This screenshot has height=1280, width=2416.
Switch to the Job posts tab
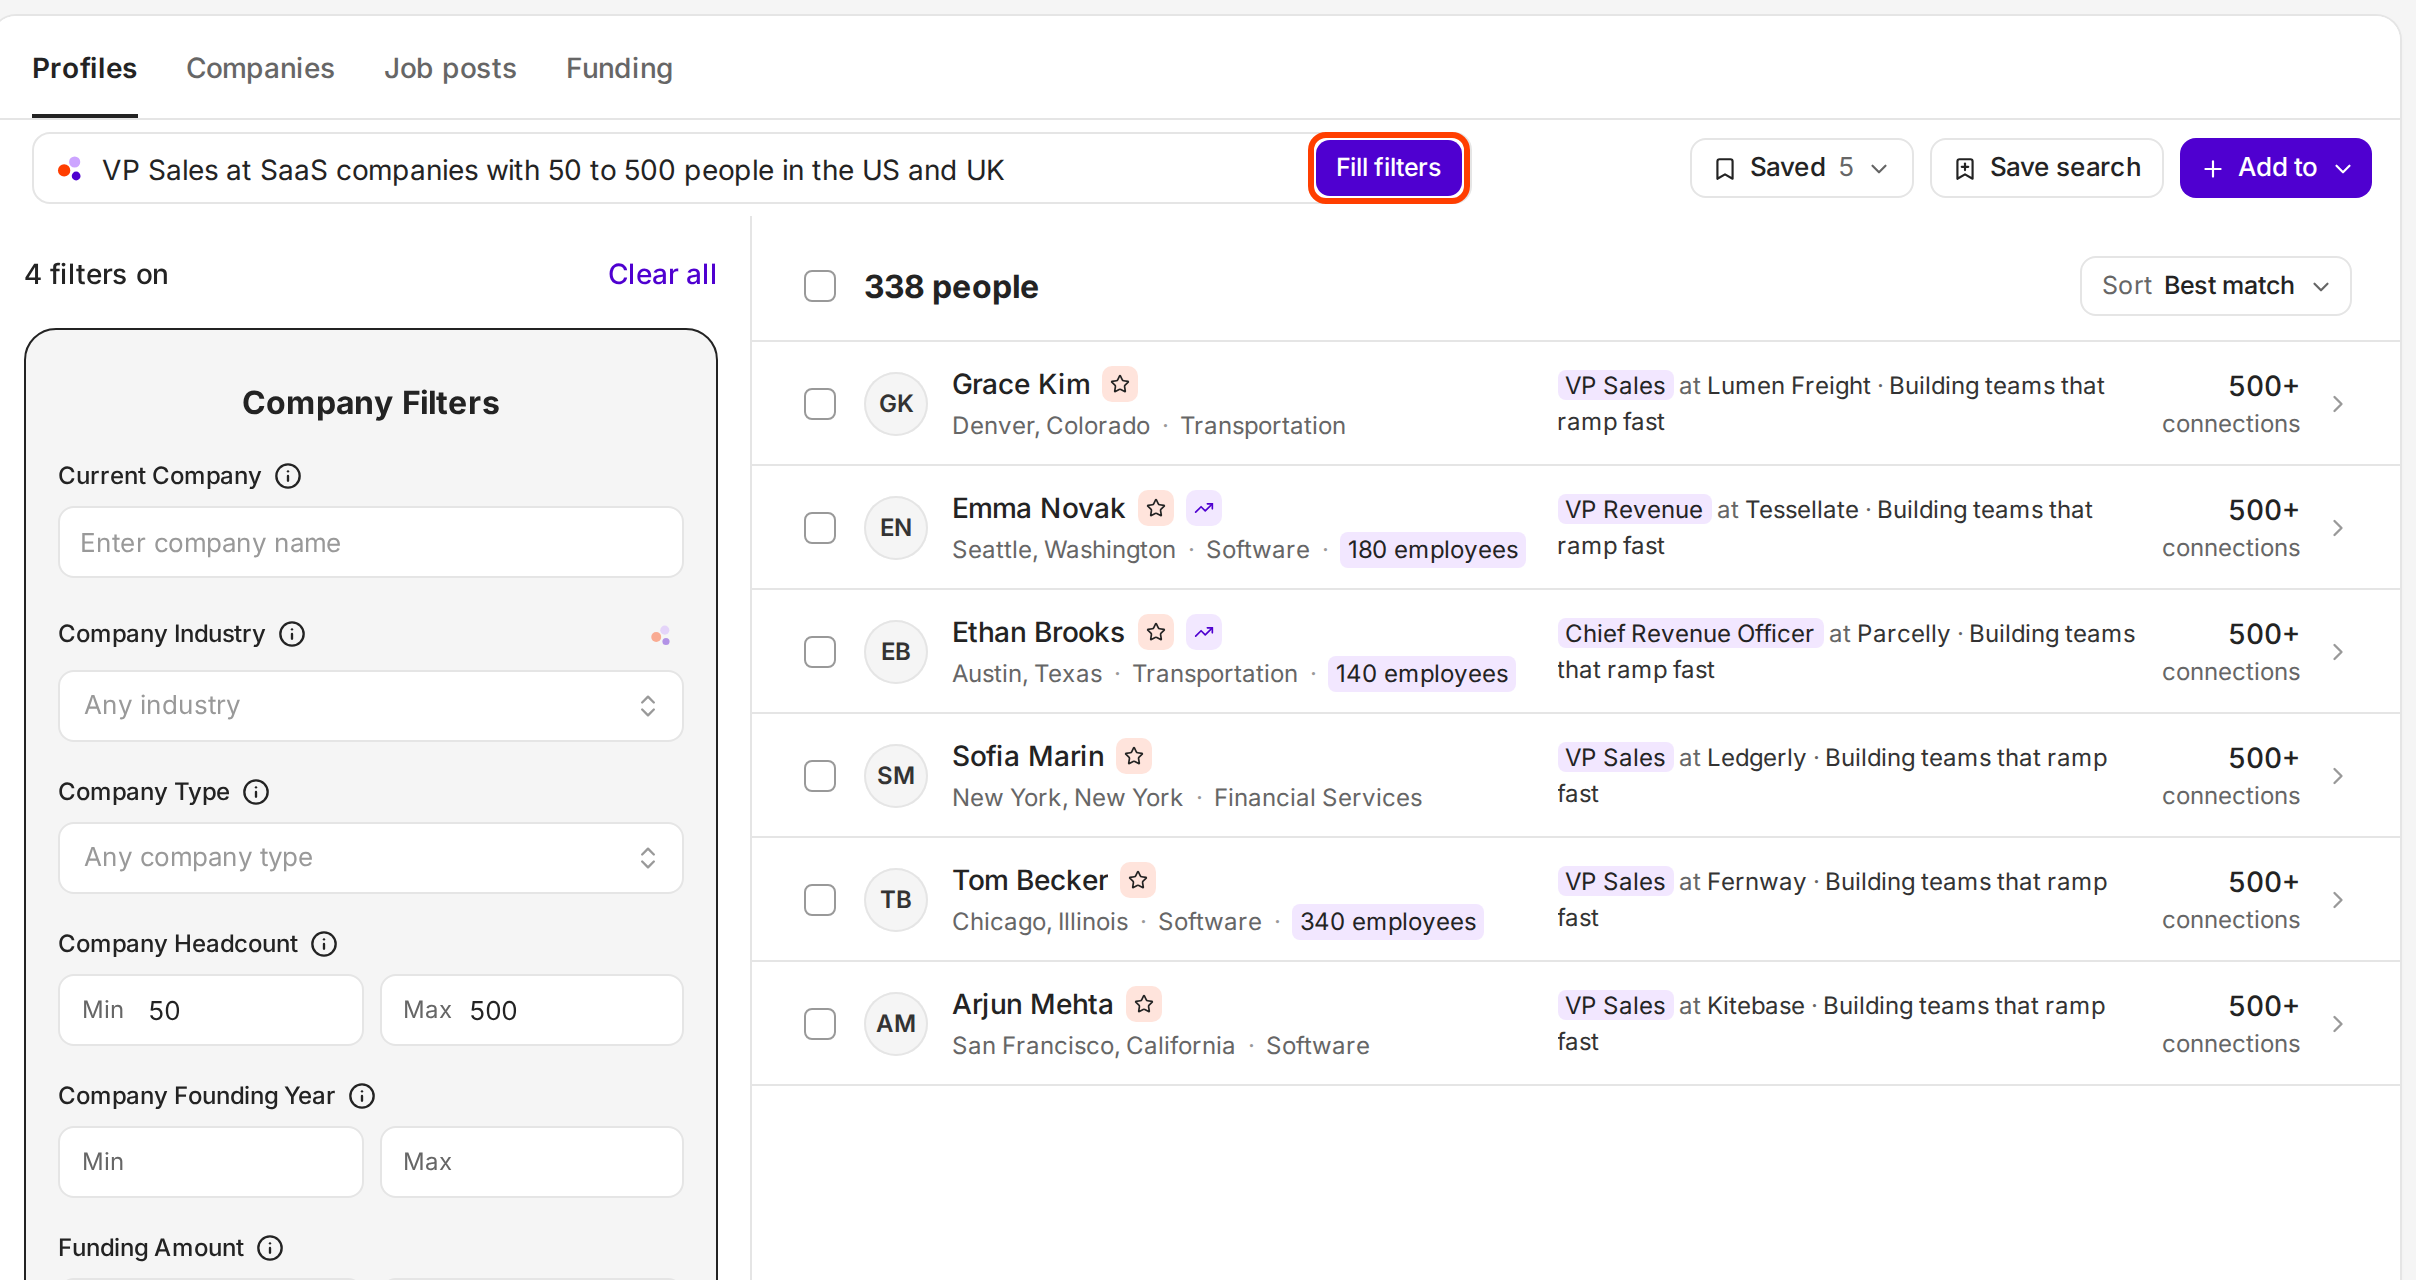(x=450, y=68)
